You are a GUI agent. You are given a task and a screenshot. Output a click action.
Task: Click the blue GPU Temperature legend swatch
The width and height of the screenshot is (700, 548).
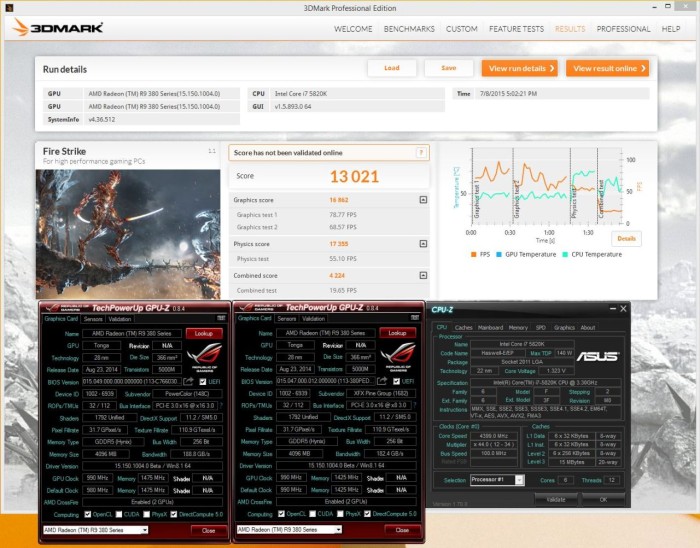499,254
